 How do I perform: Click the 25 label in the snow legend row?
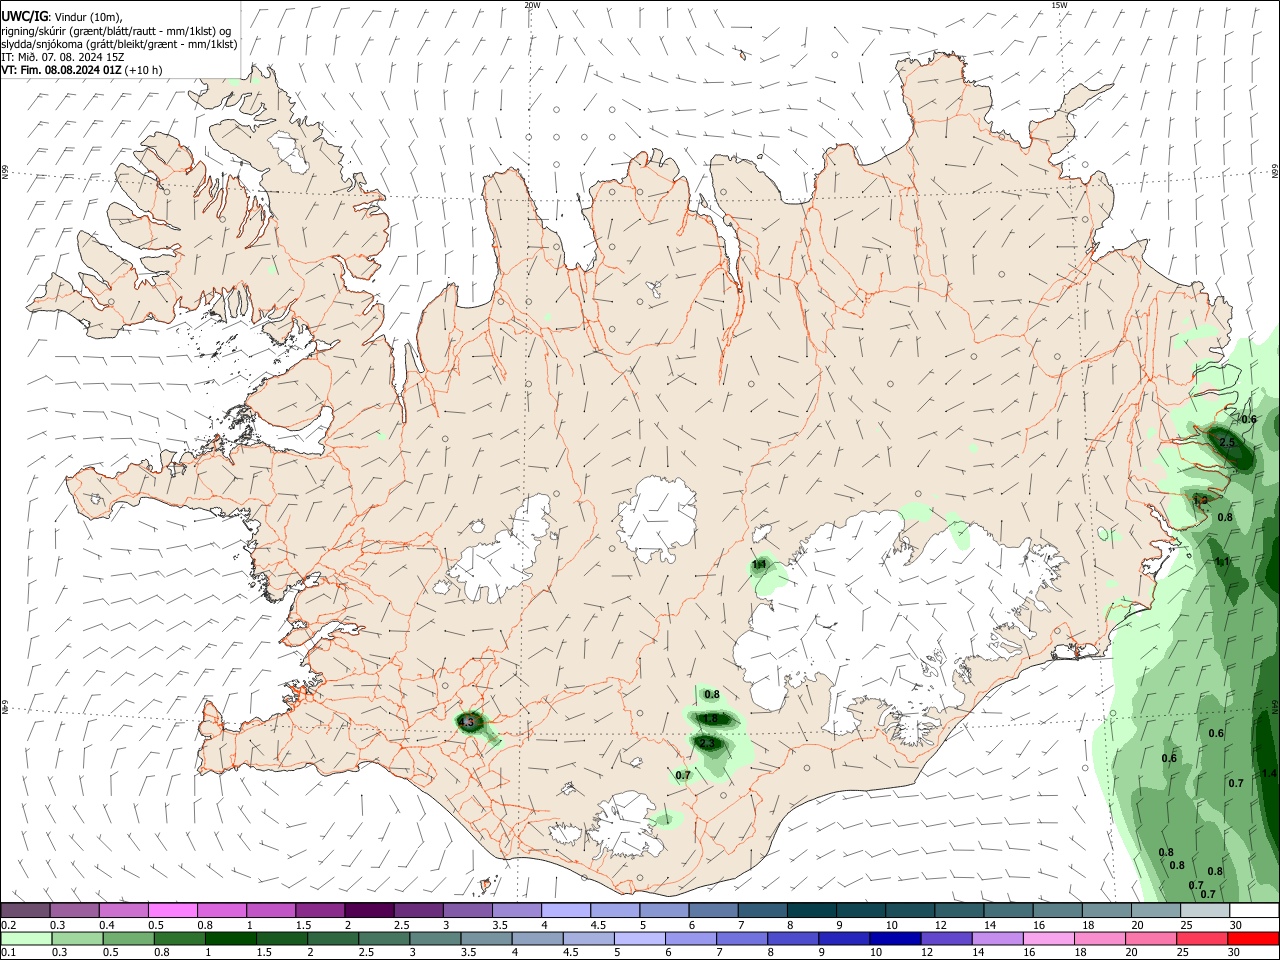point(1186,925)
